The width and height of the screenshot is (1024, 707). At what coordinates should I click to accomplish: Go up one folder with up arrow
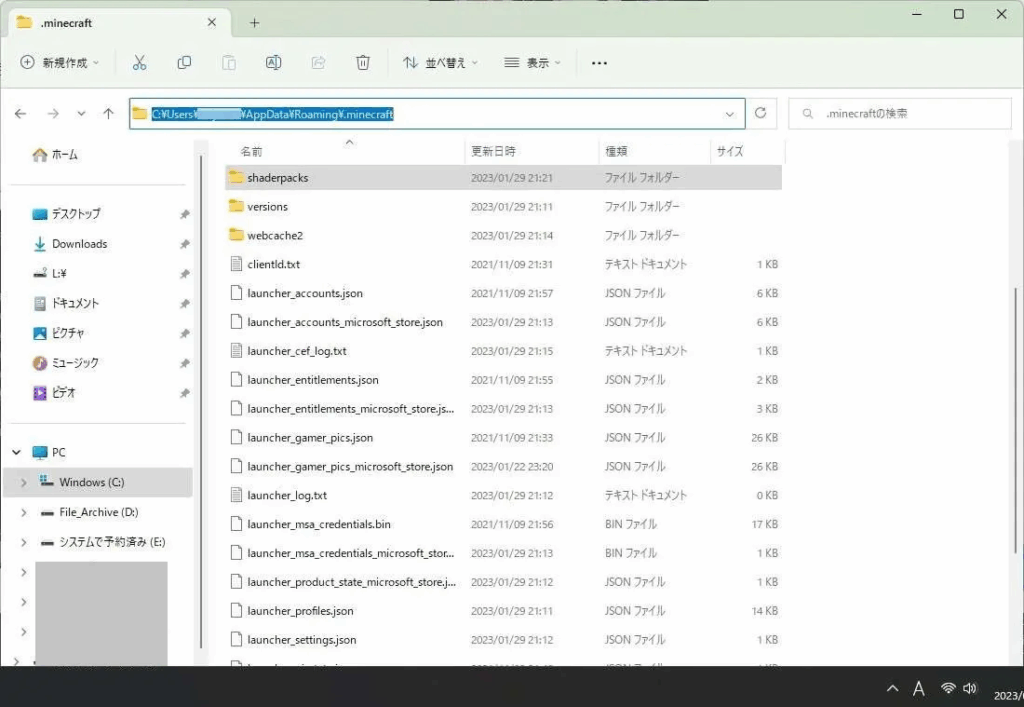[108, 114]
